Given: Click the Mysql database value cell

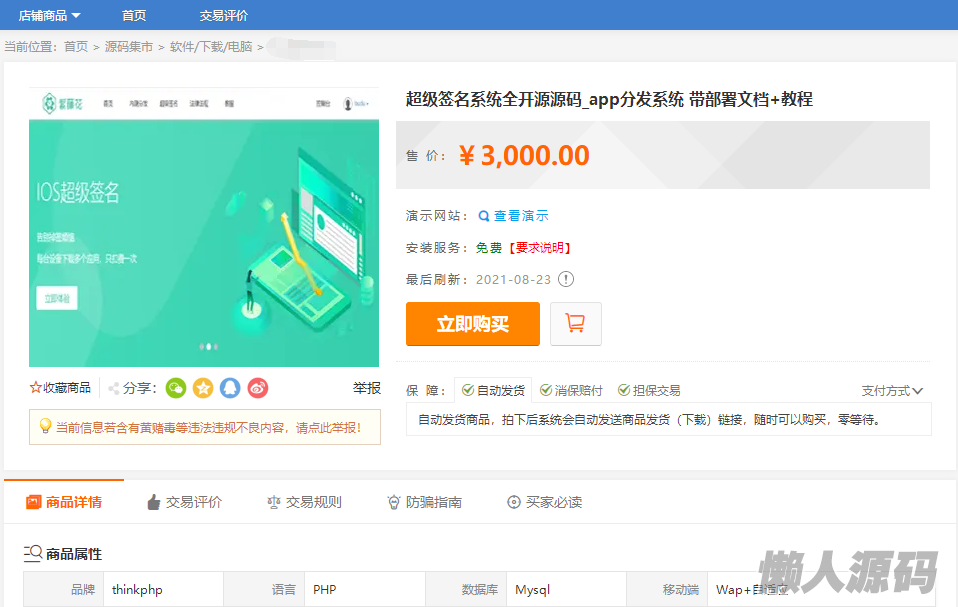Looking at the screenshot, I should (566, 589).
